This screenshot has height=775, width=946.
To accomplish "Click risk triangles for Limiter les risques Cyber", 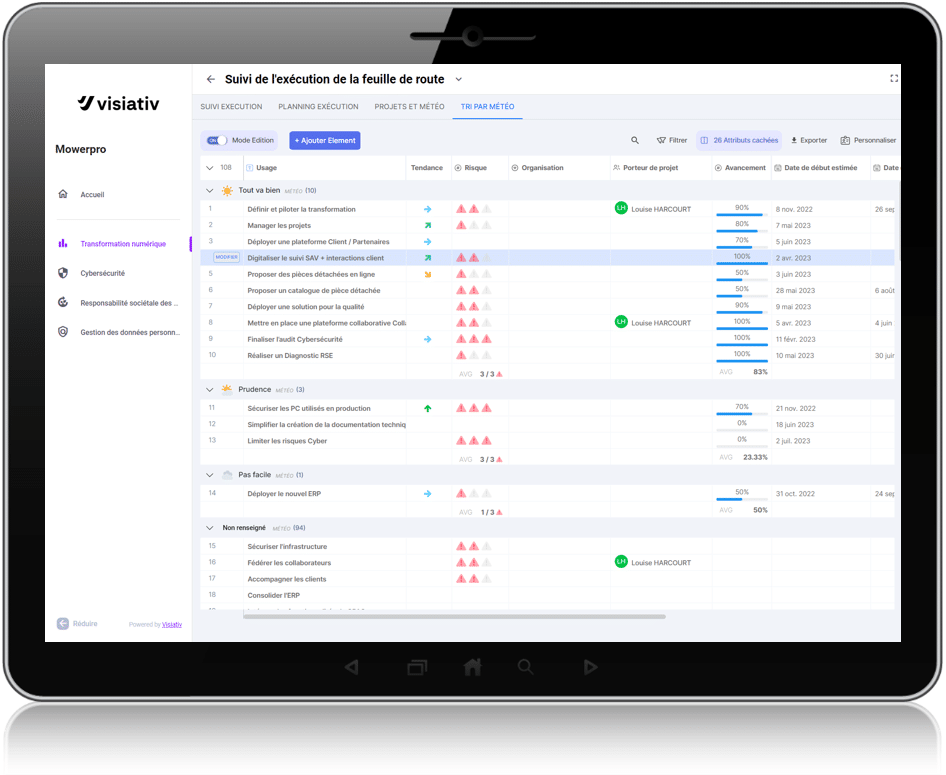I will [x=474, y=441].
